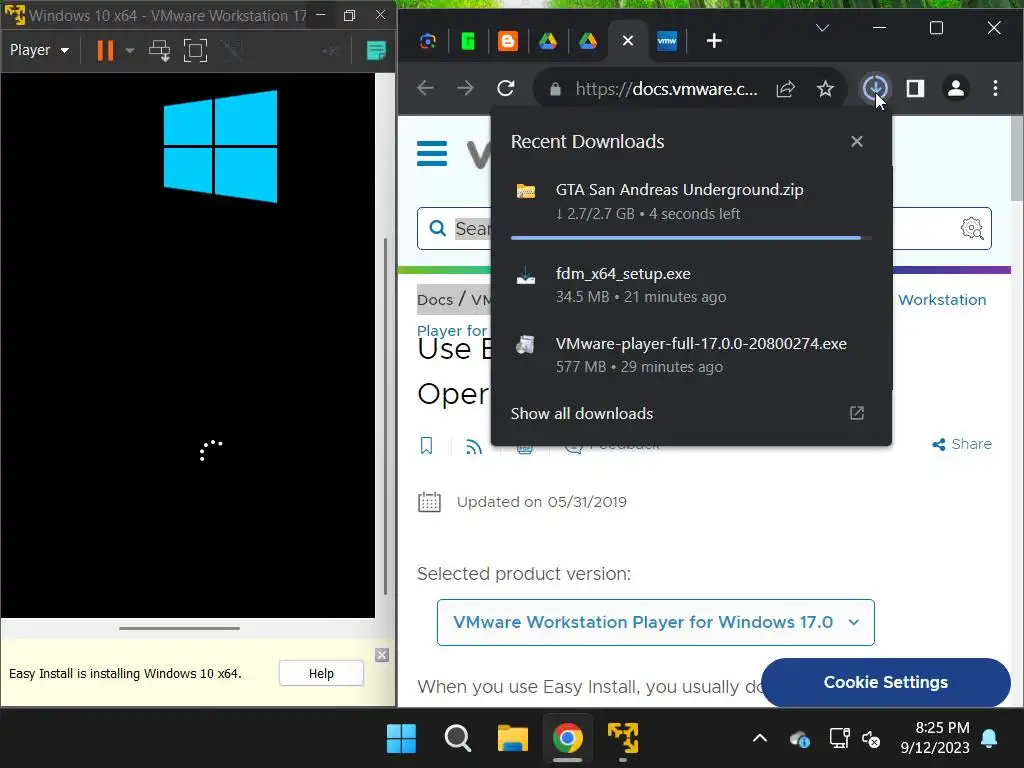Open downloads page via external link icon

(857, 413)
